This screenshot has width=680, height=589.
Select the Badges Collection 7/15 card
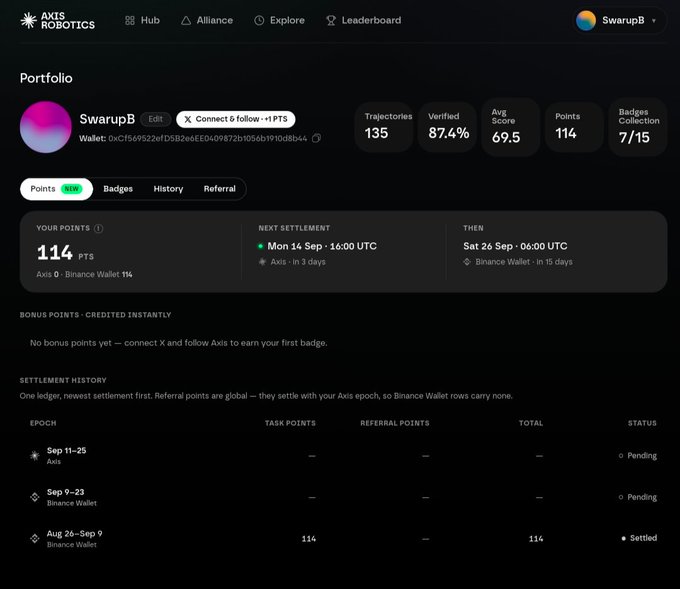tap(638, 127)
